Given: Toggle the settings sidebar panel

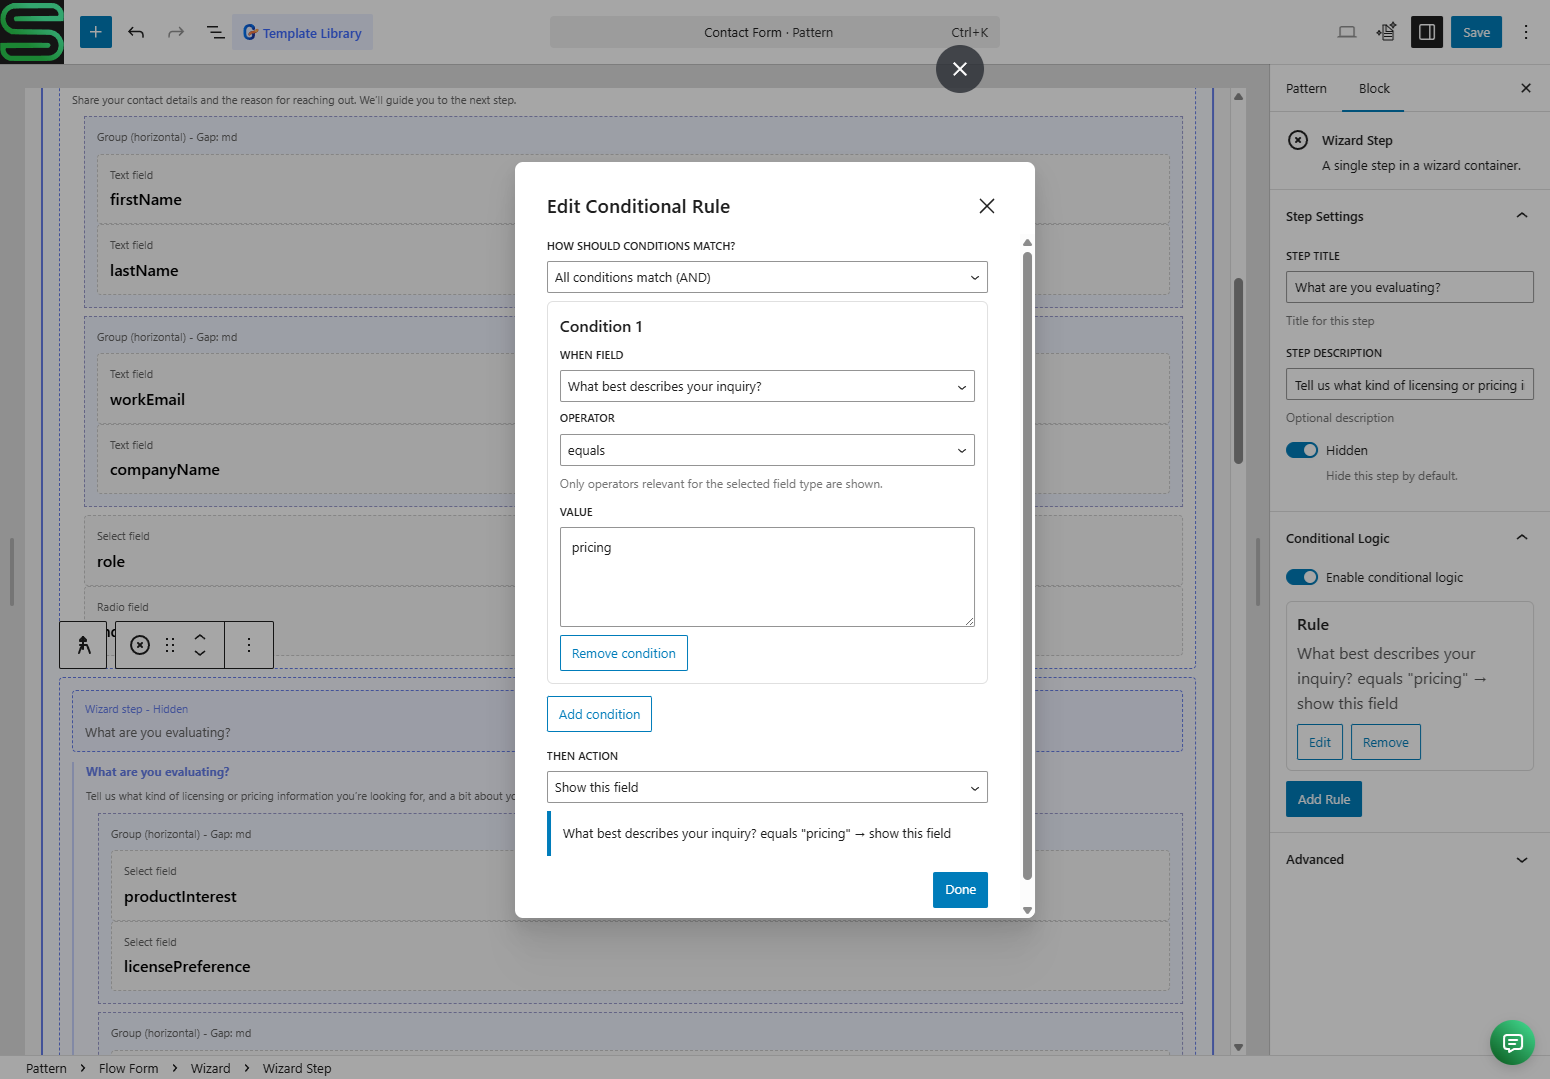Looking at the screenshot, I should tap(1427, 32).
